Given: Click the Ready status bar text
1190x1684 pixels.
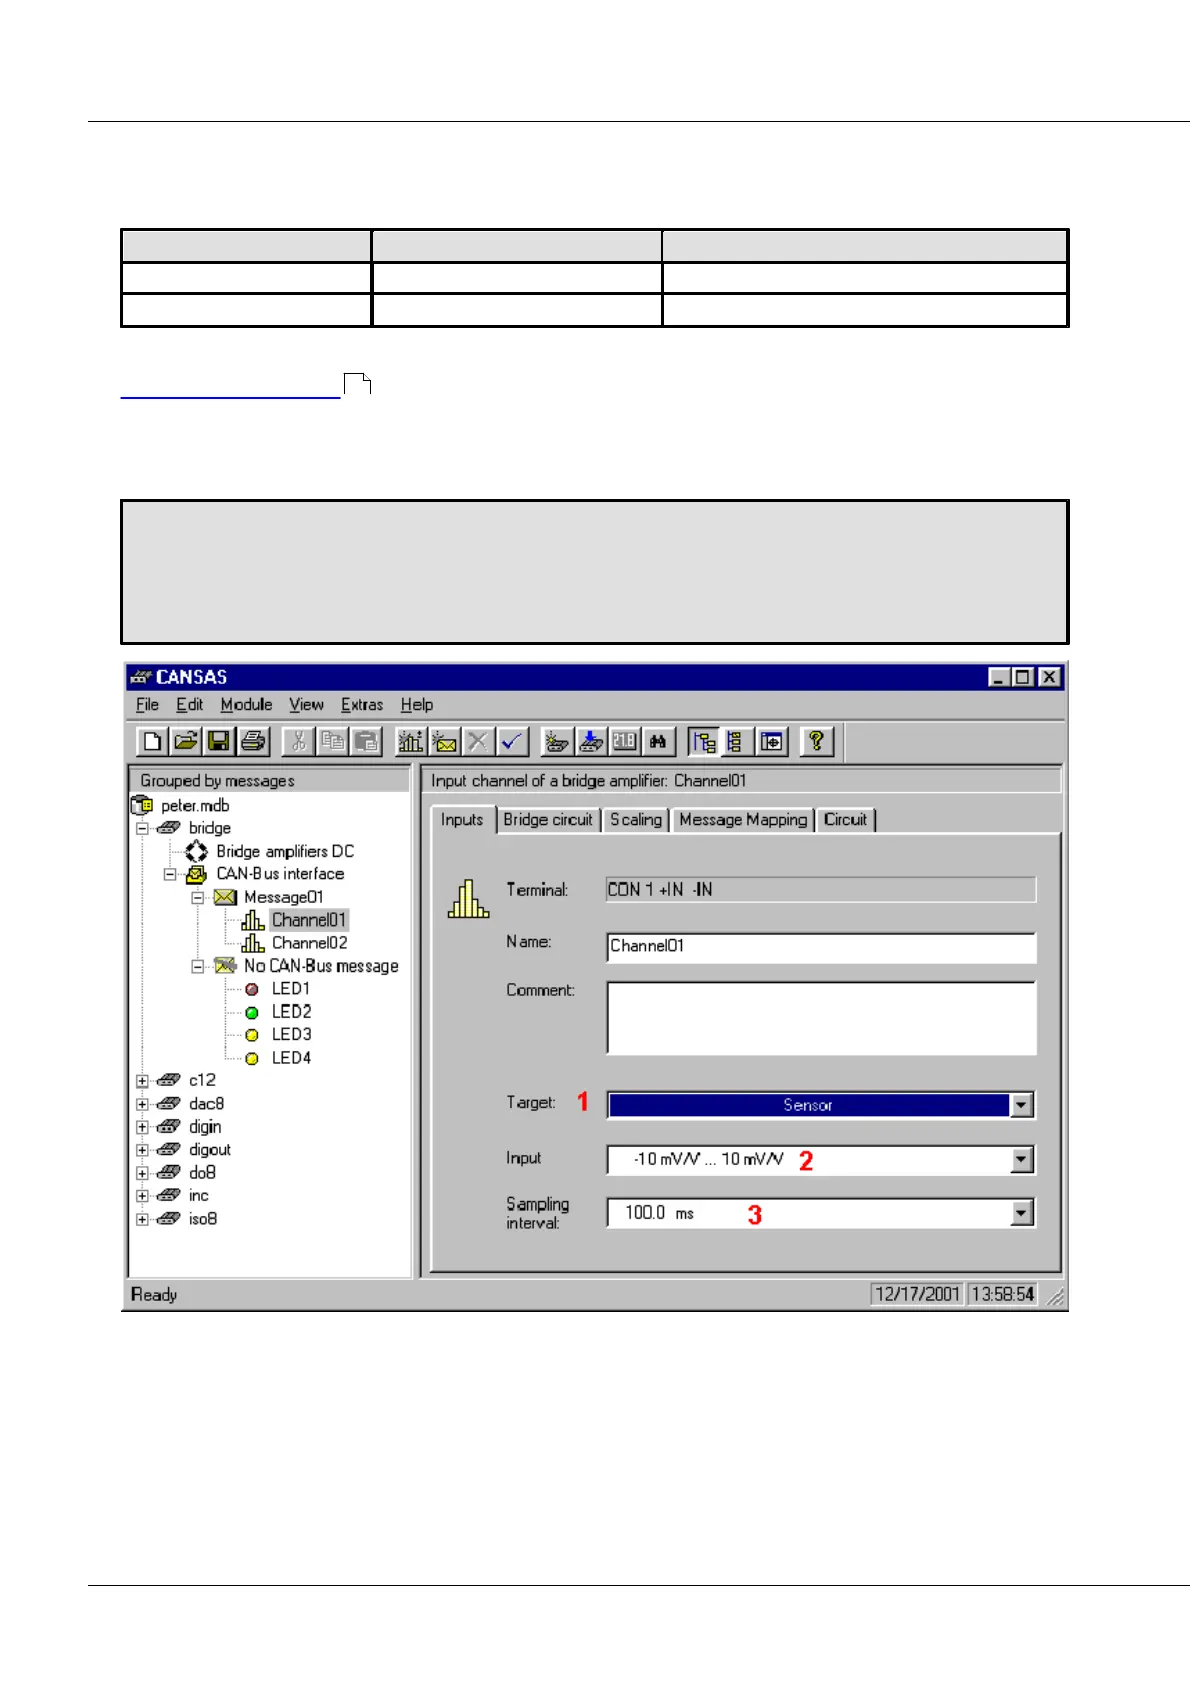Looking at the screenshot, I should pyautogui.click(x=154, y=1294).
